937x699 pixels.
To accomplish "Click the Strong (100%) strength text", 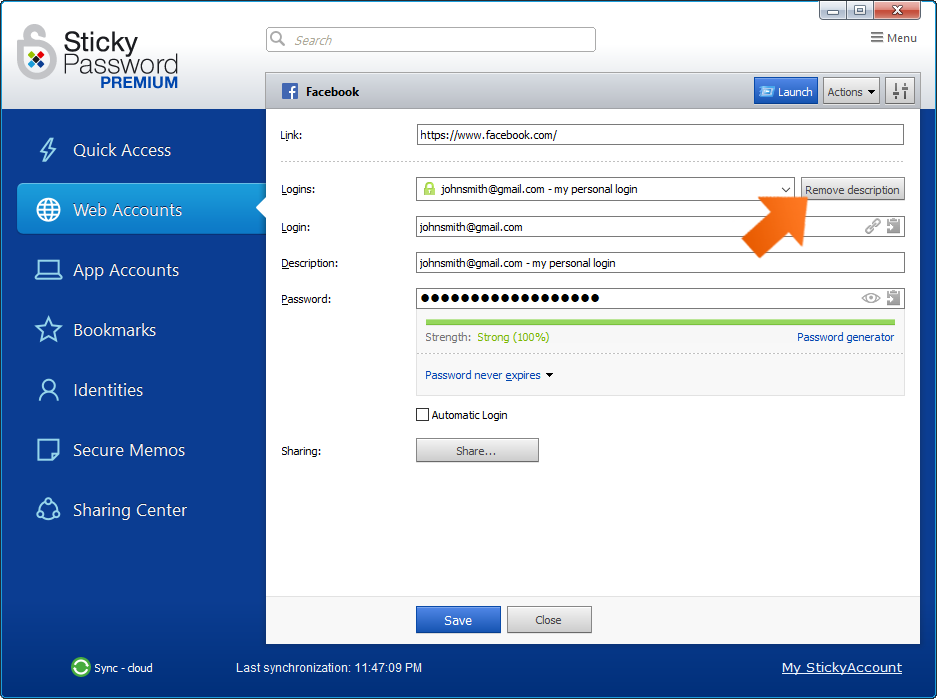I will 513,337.
